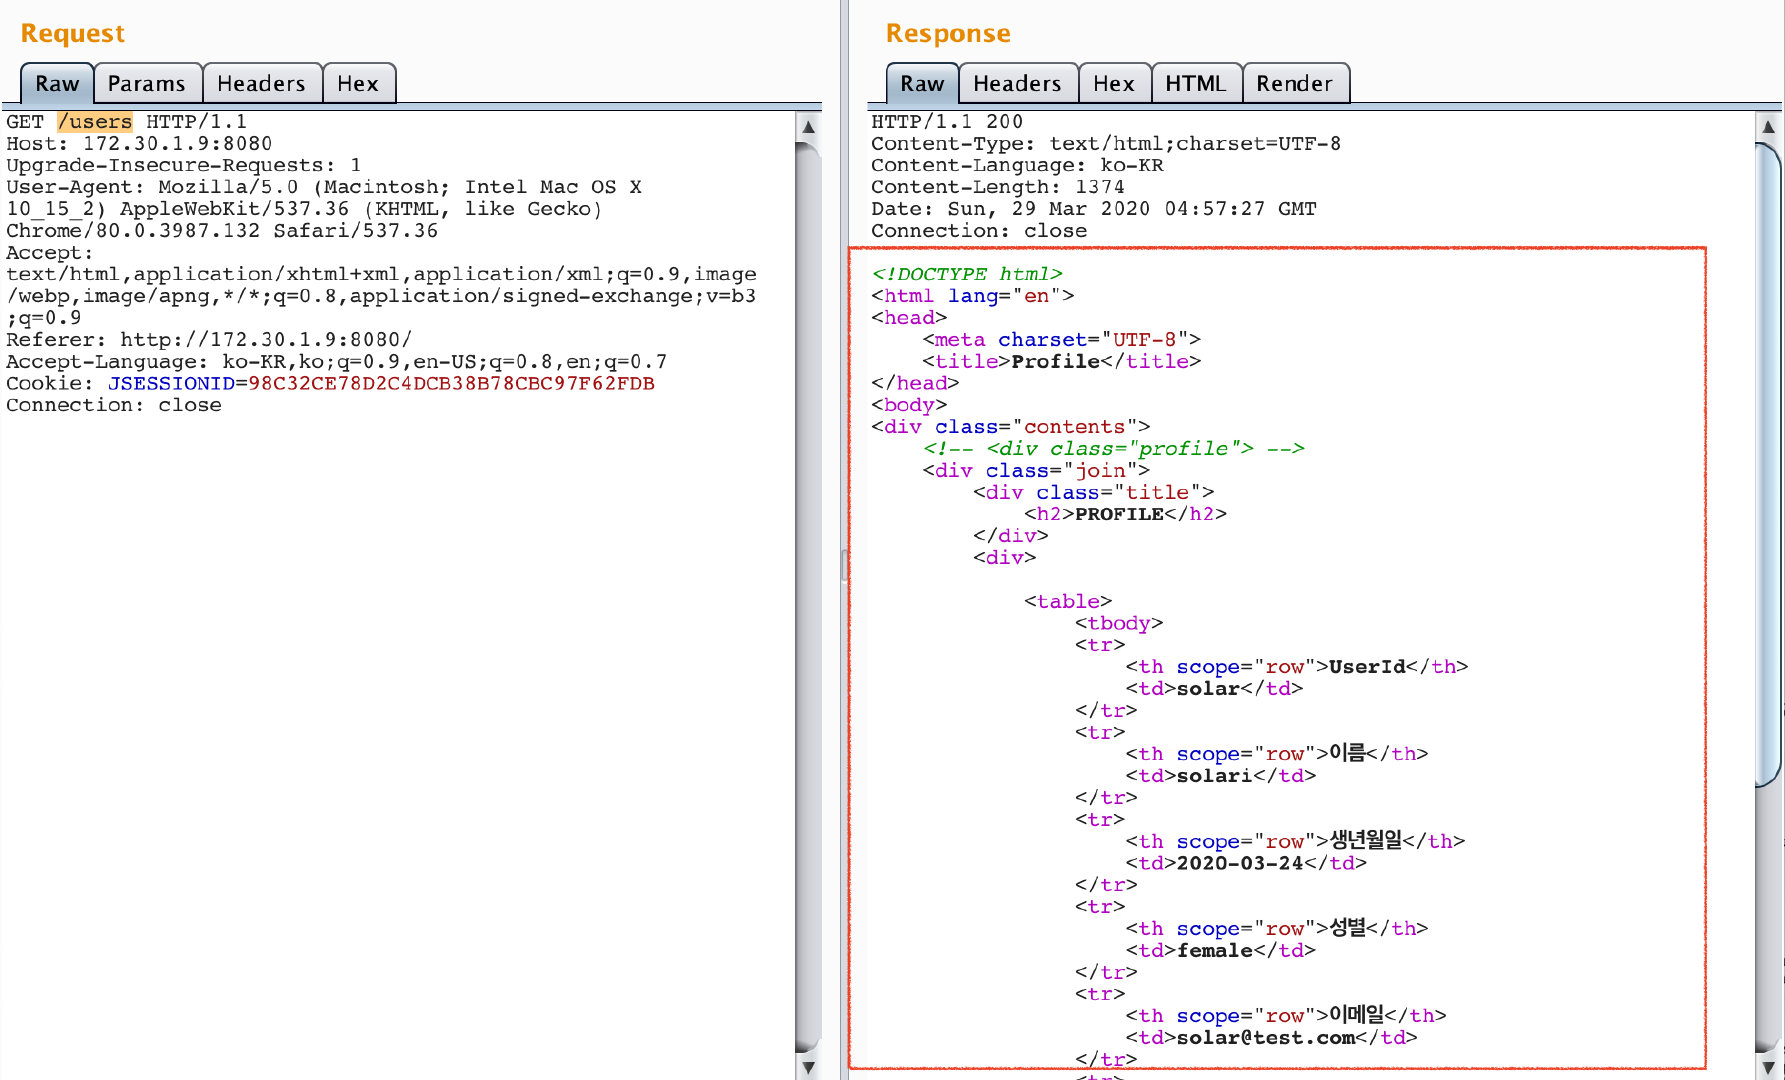
Task: Click the UserId th row line
Action: pyautogui.click(x=1297, y=667)
